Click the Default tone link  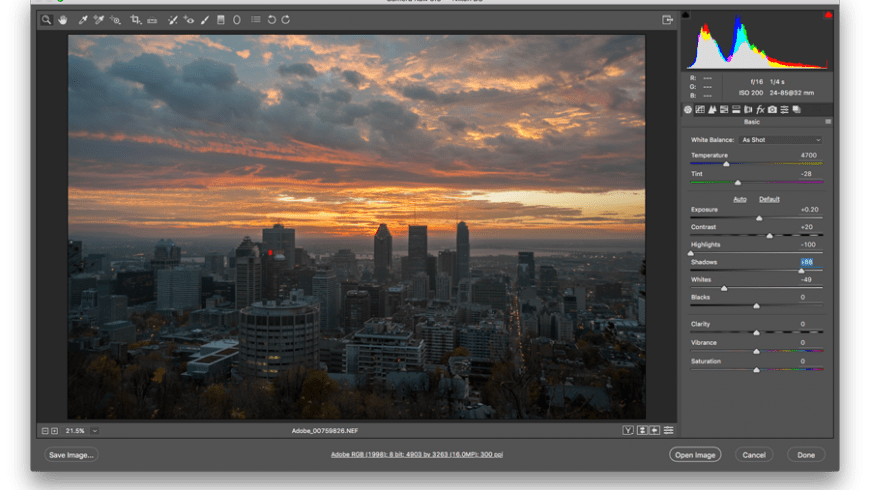tap(769, 199)
